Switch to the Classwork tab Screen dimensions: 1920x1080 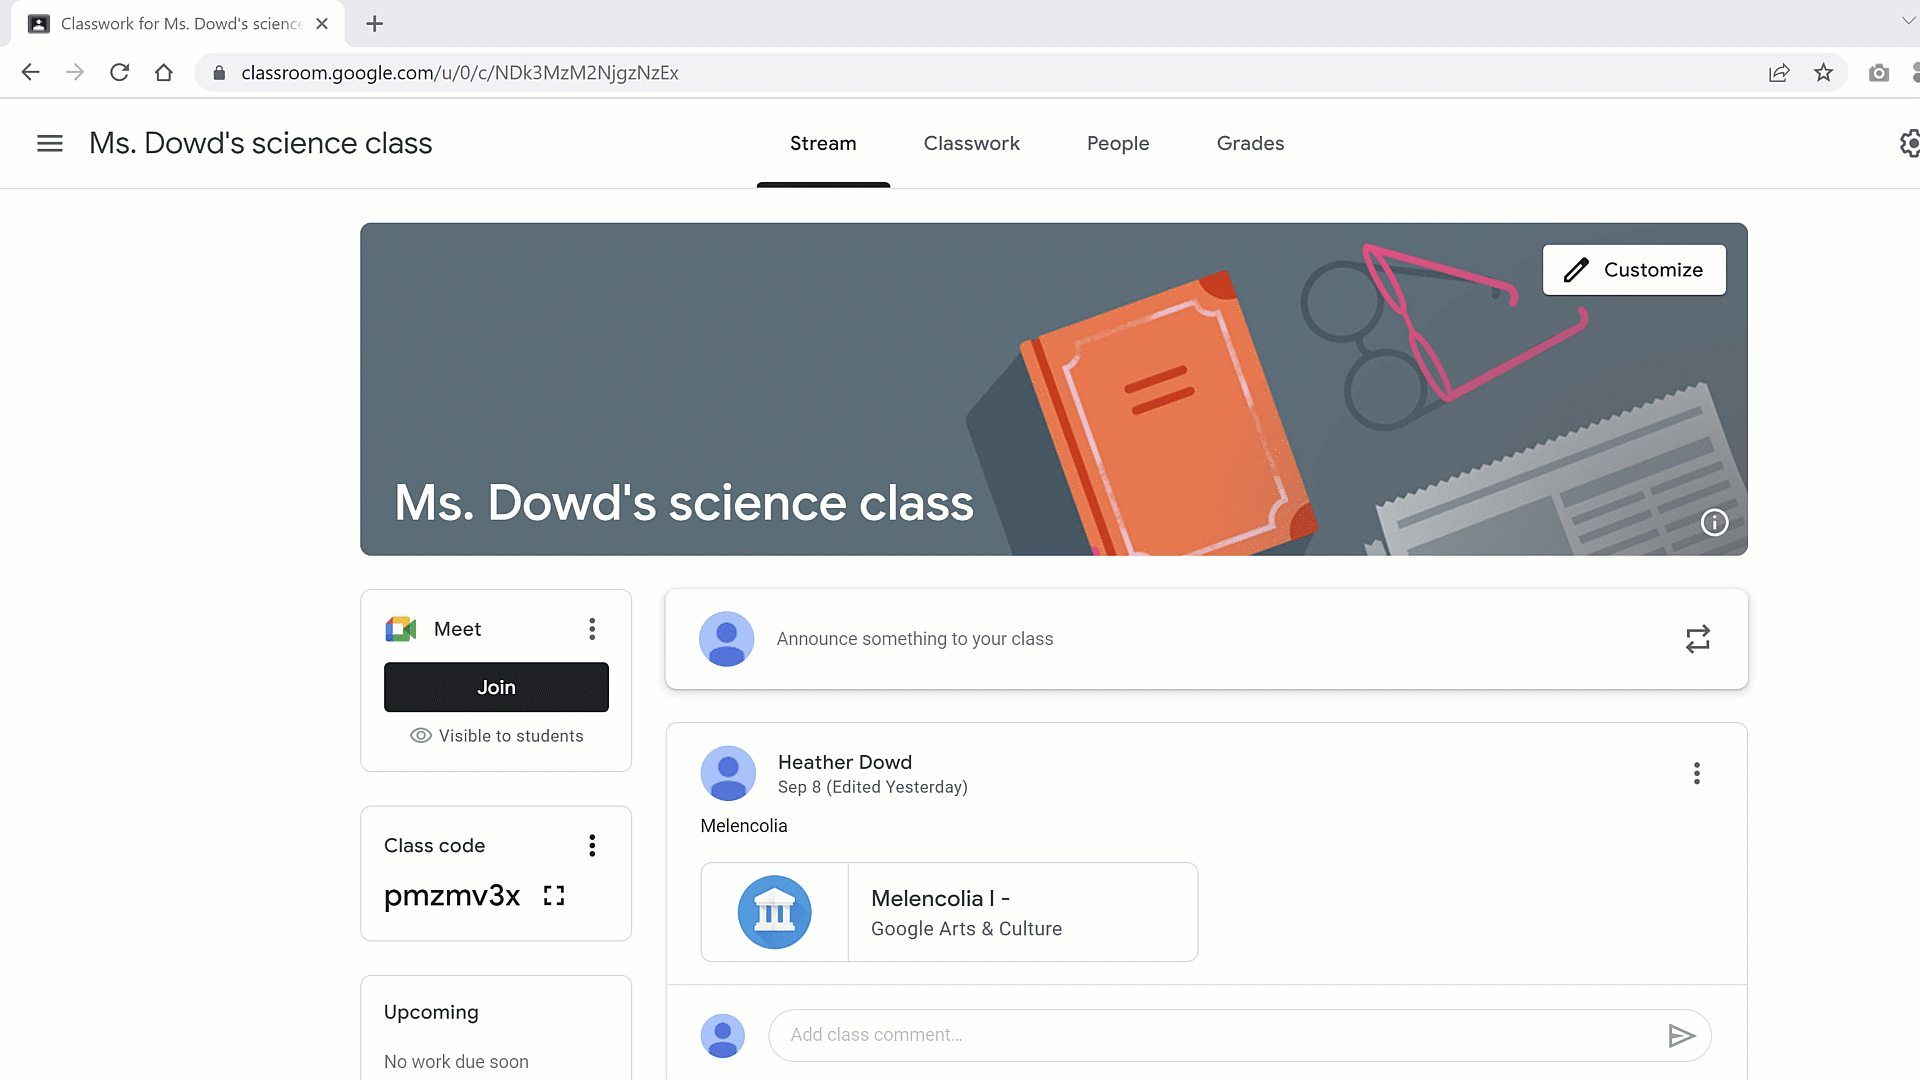click(x=971, y=143)
